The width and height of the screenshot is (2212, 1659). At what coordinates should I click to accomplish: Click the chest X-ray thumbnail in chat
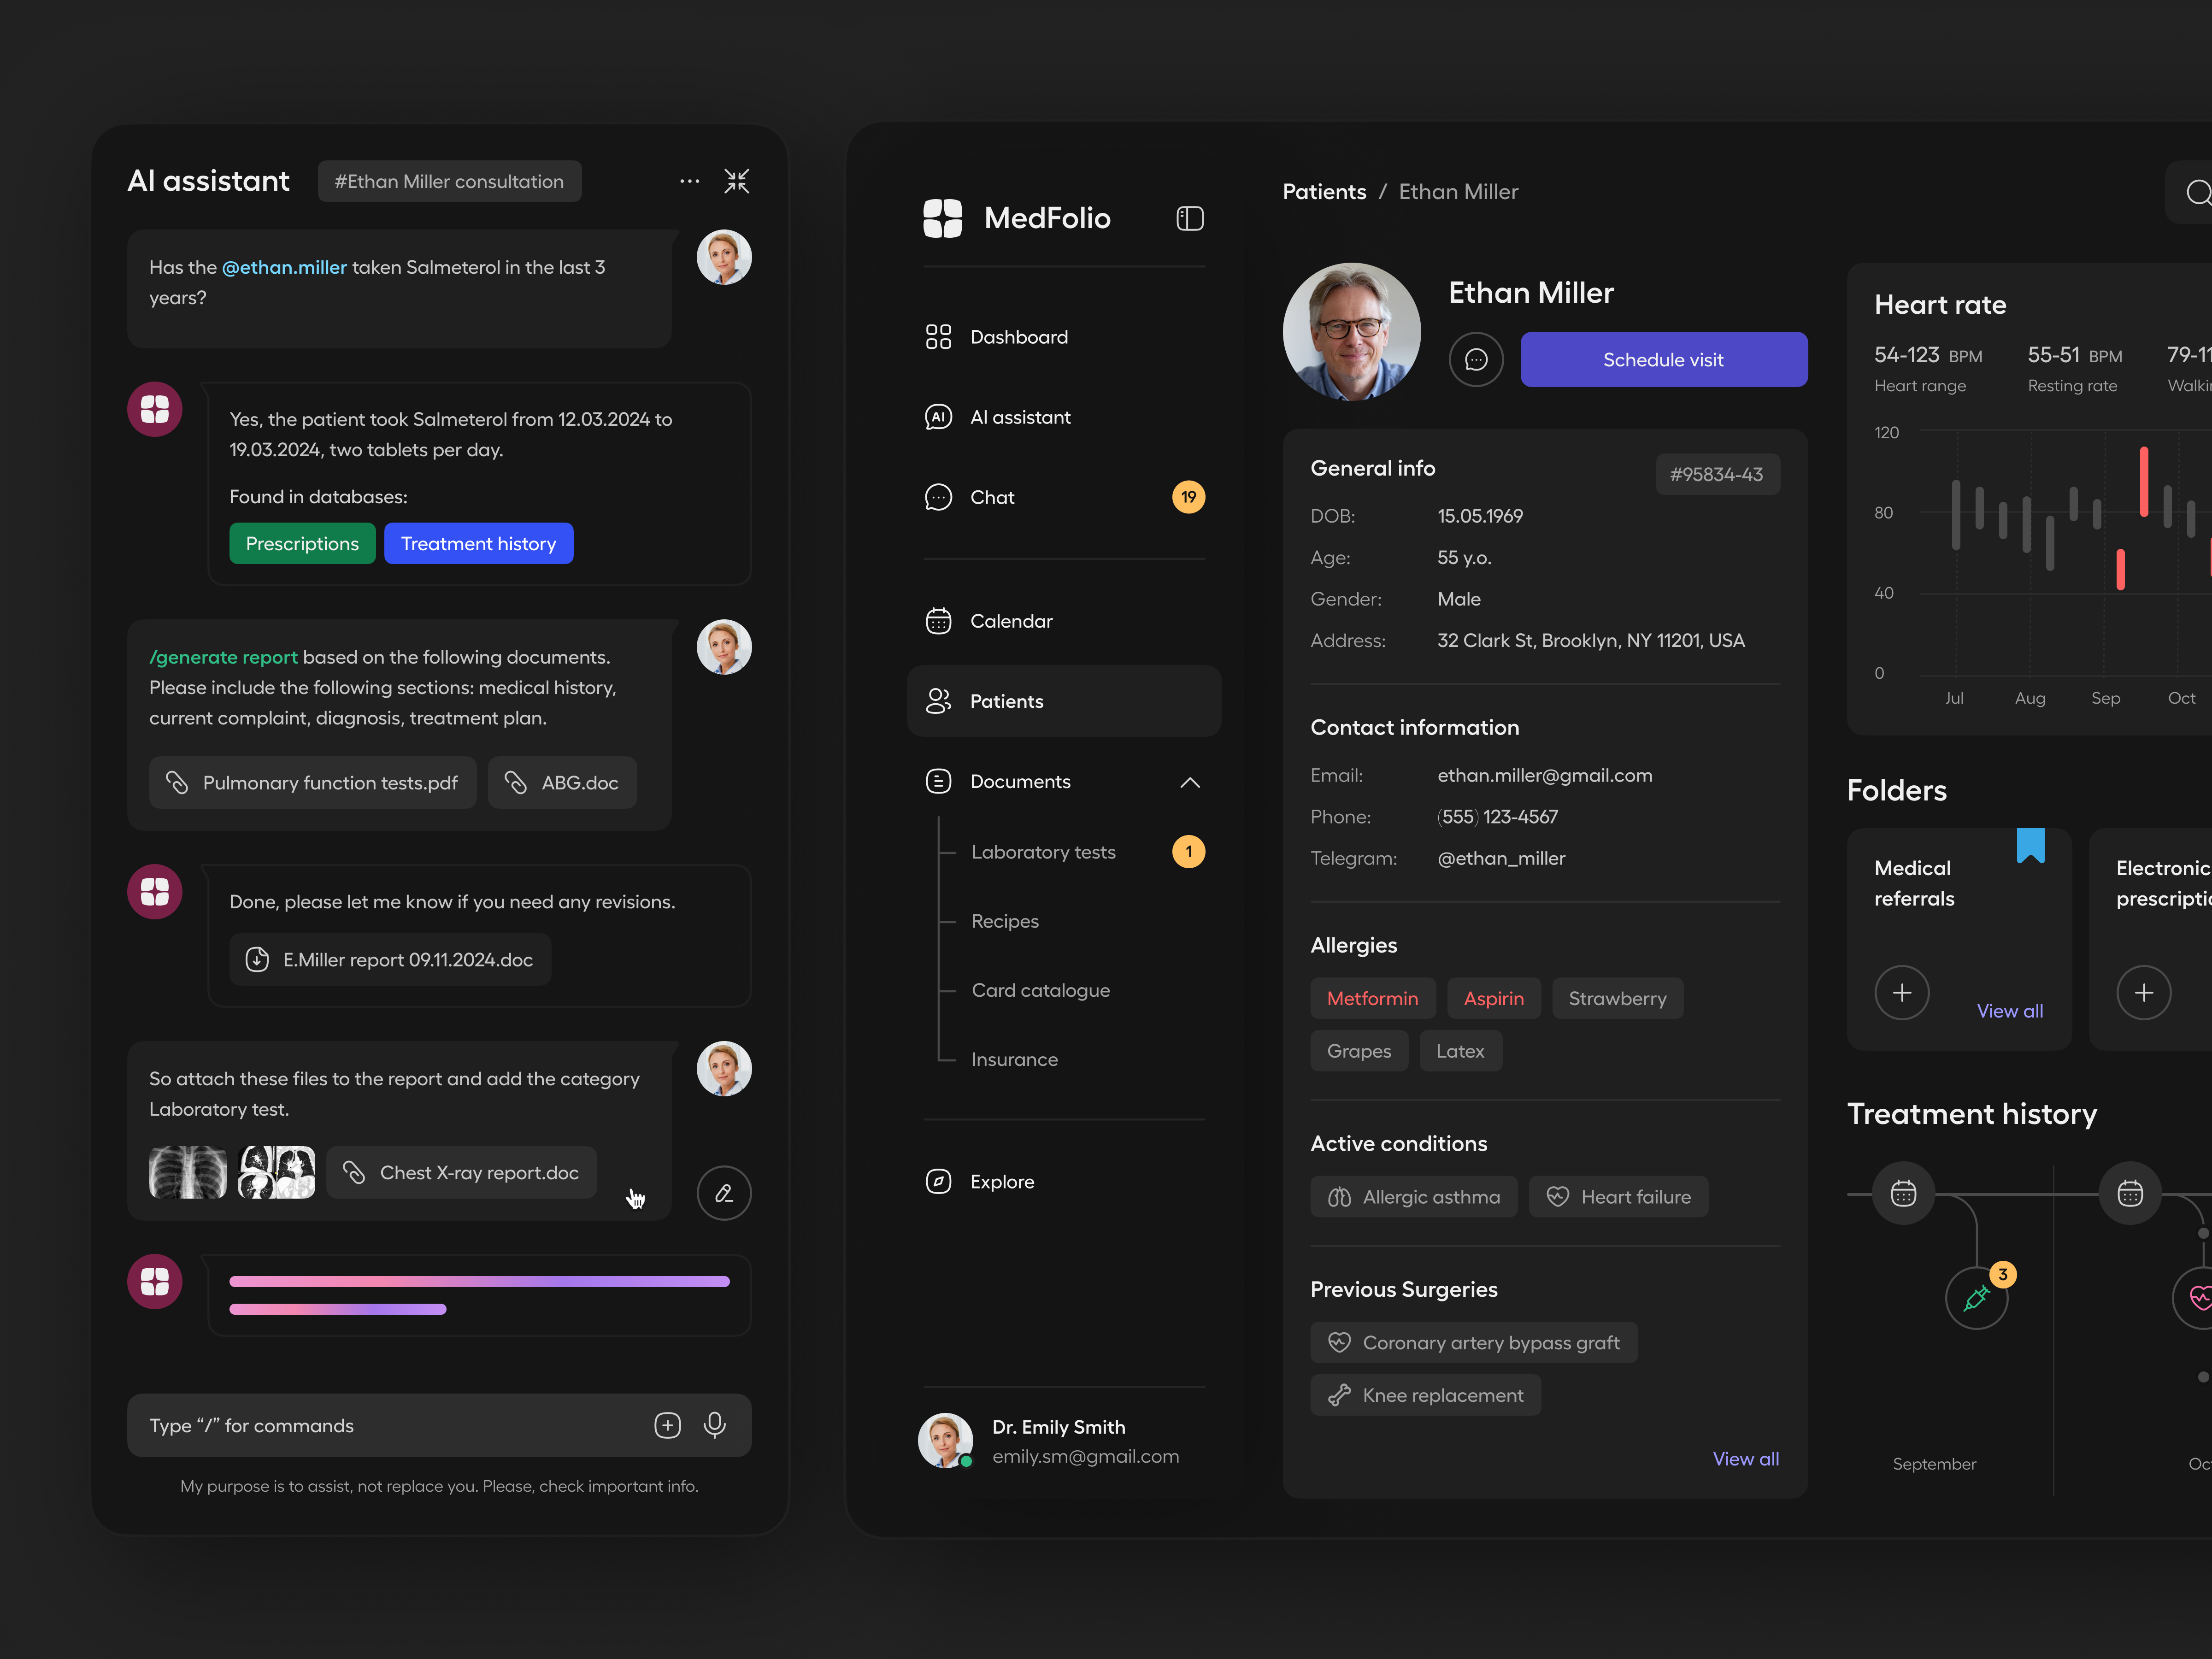pyautogui.click(x=187, y=1172)
